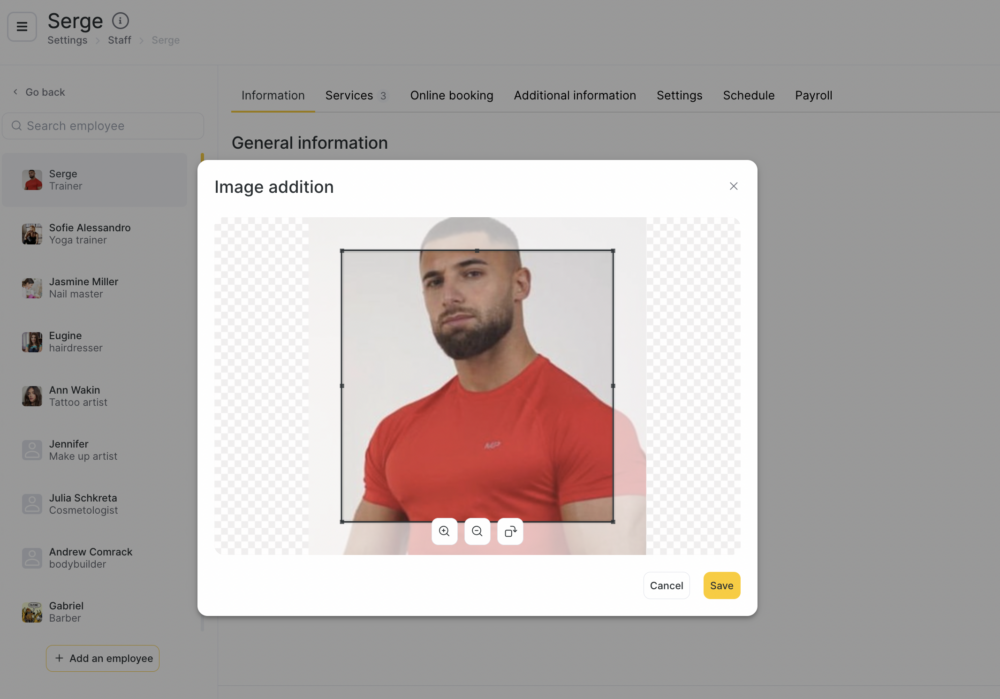Open the hamburger menu

[x=22, y=27]
